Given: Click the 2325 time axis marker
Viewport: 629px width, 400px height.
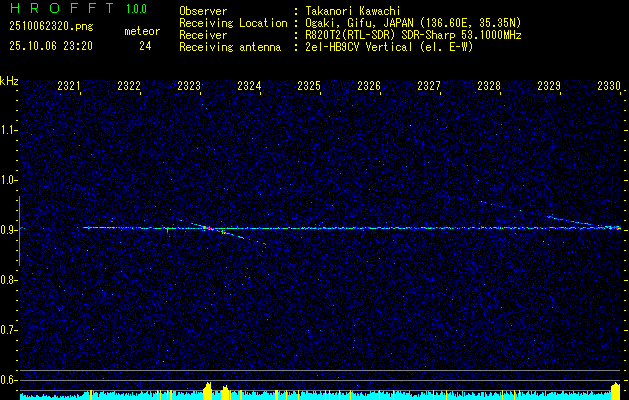Looking at the screenshot, I should coord(309,85).
